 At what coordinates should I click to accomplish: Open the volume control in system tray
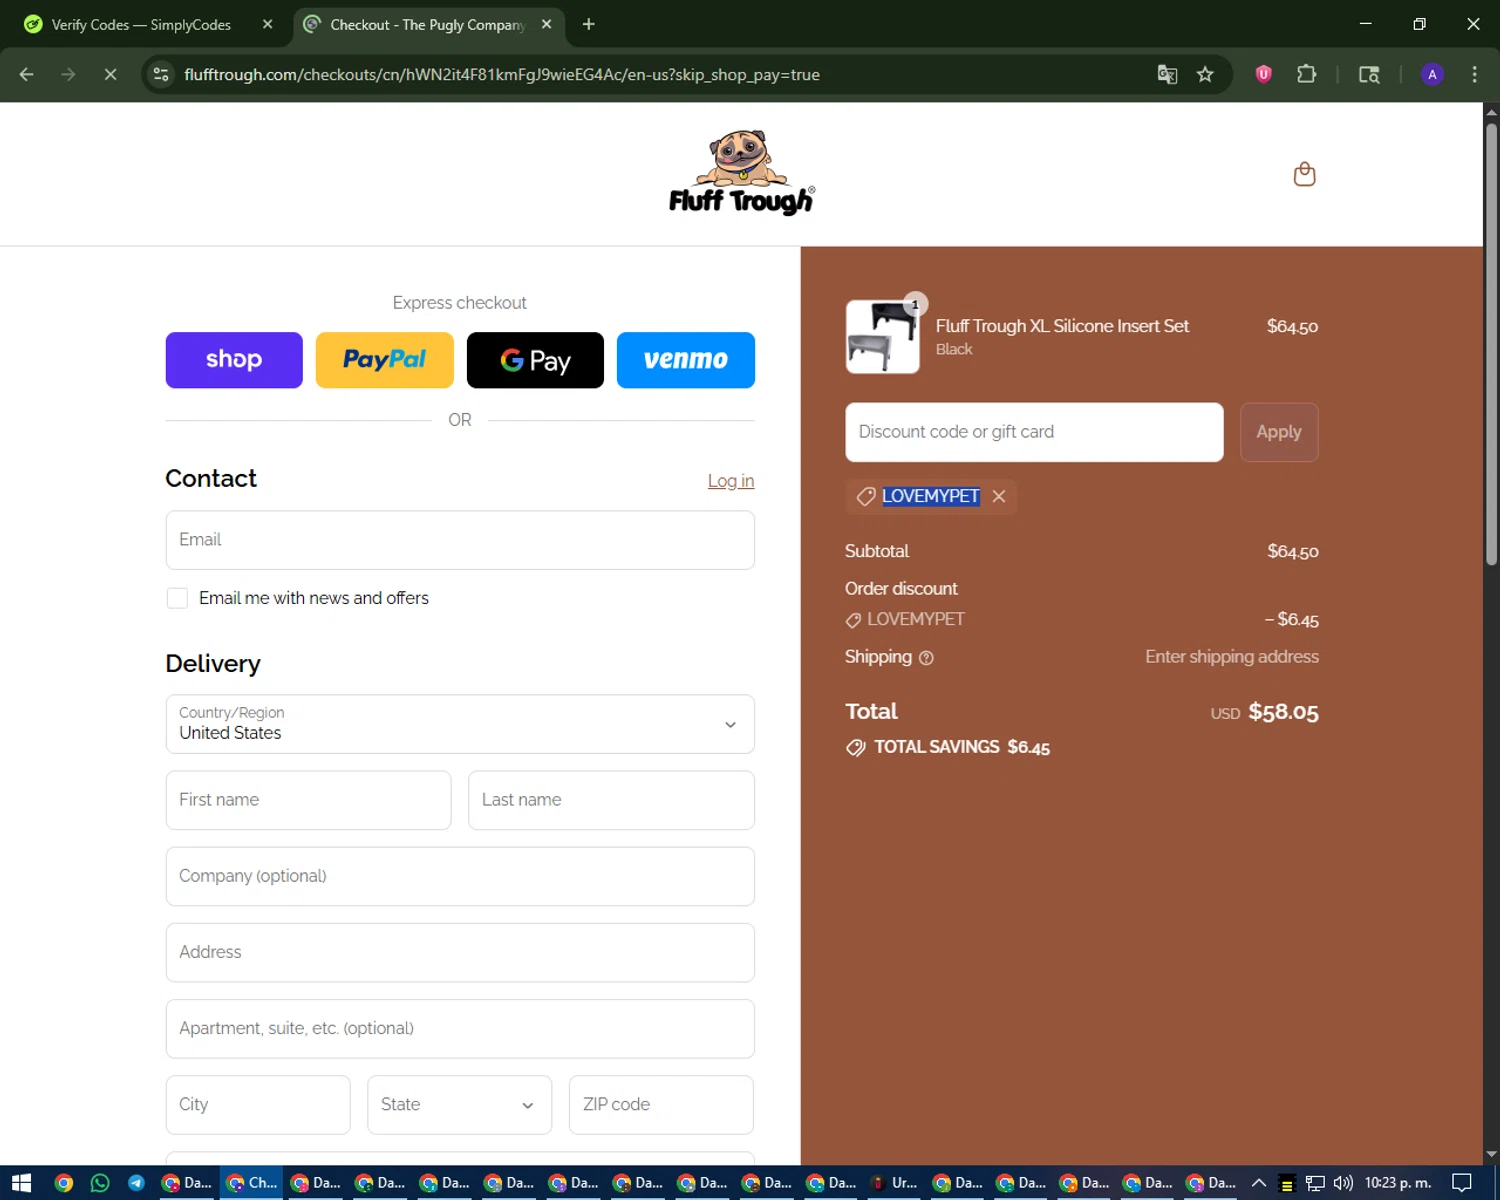click(x=1342, y=1183)
